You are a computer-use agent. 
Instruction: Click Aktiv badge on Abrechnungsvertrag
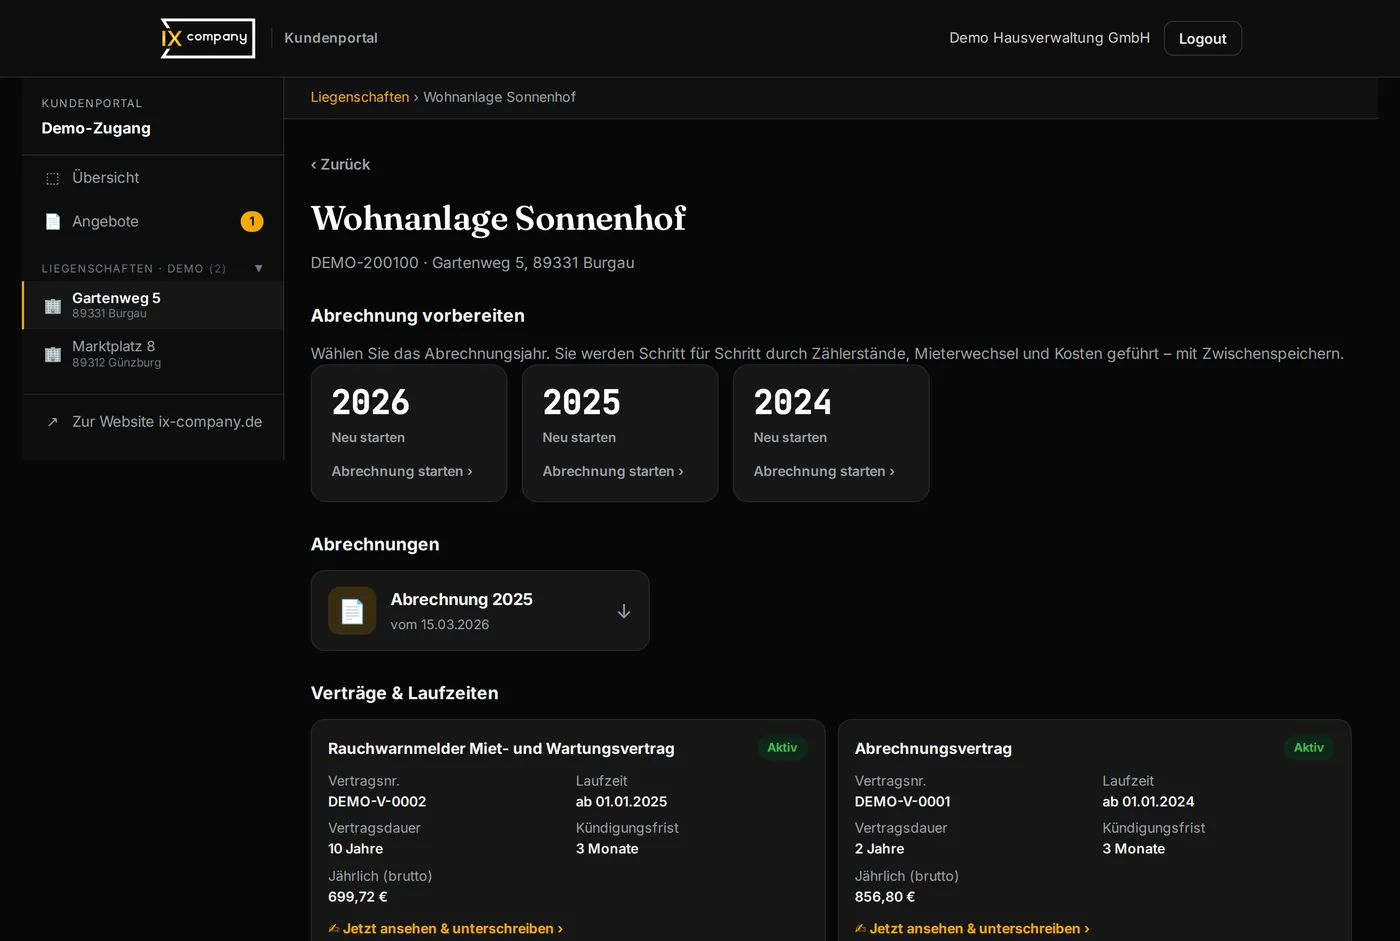(1309, 748)
